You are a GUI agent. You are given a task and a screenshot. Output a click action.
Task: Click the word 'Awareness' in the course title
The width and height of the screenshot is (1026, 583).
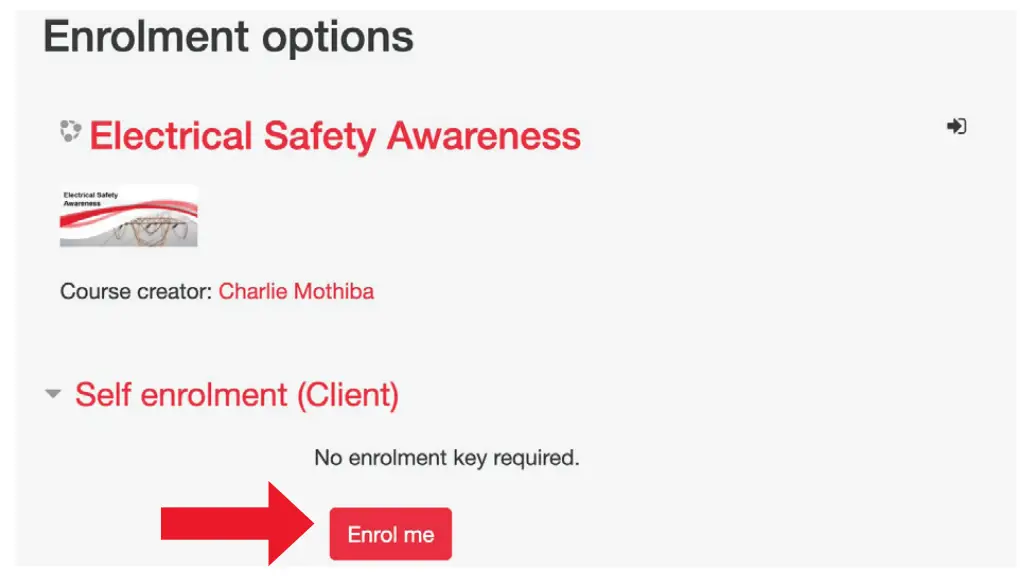click(x=484, y=136)
